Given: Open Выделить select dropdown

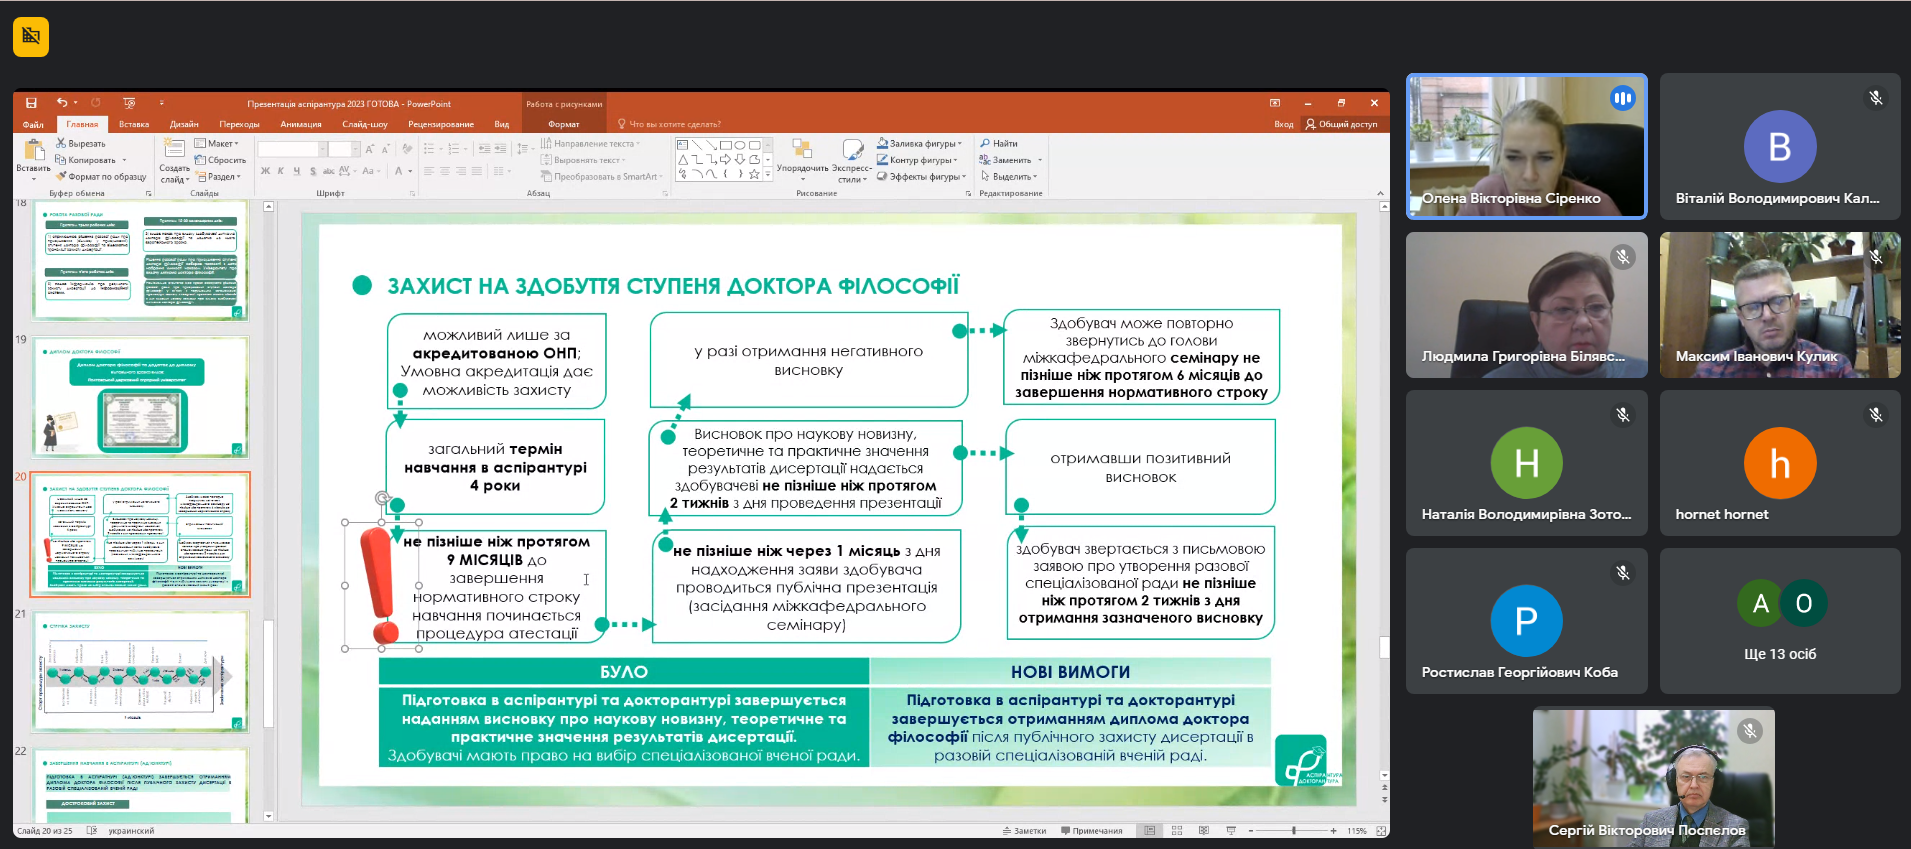Looking at the screenshot, I should pos(1008,176).
